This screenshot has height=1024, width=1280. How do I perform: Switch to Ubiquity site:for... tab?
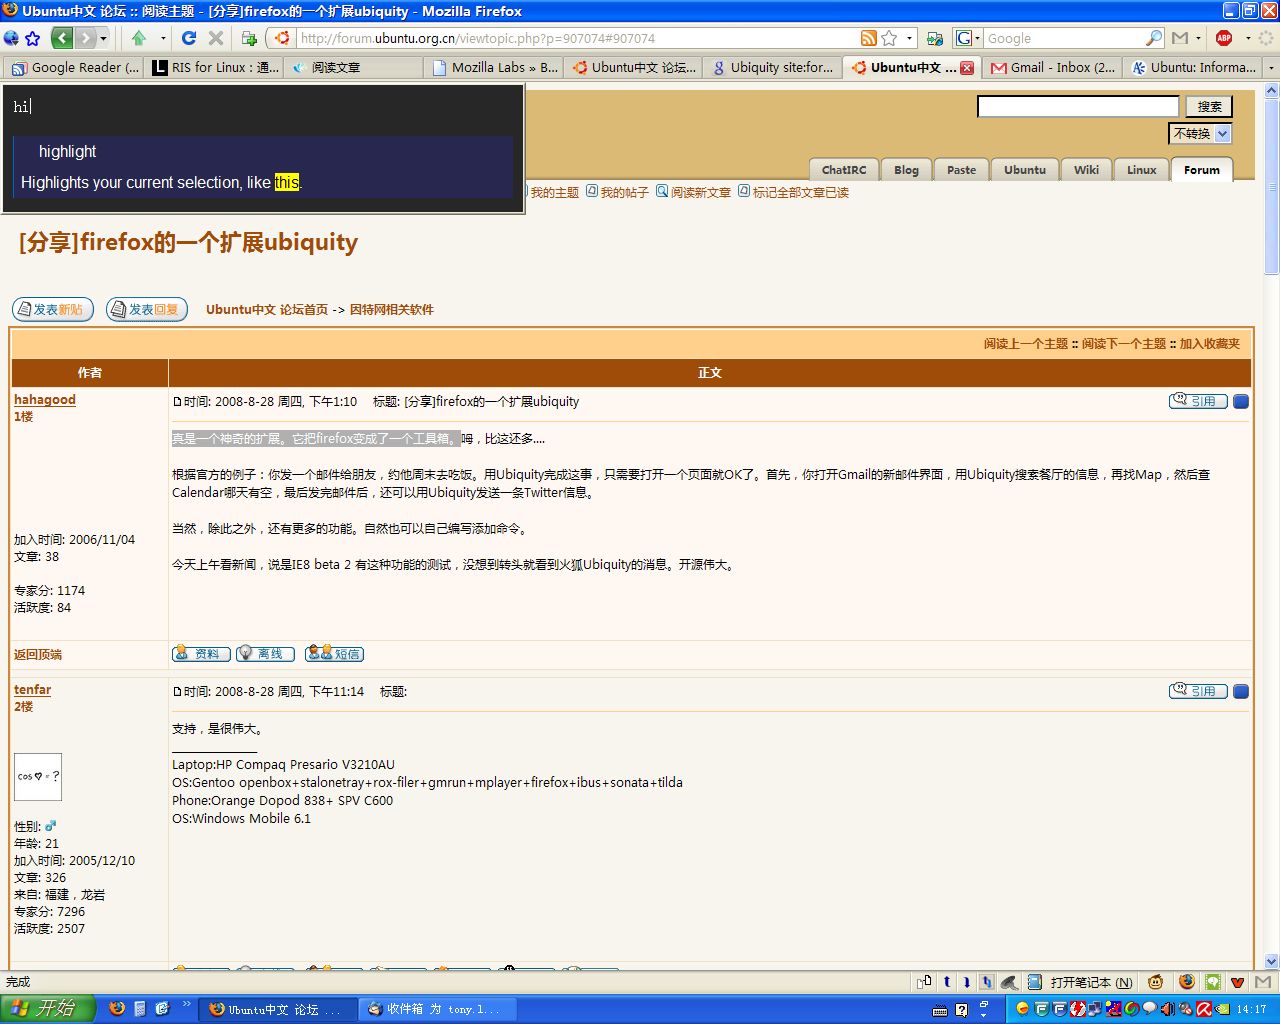(x=773, y=67)
